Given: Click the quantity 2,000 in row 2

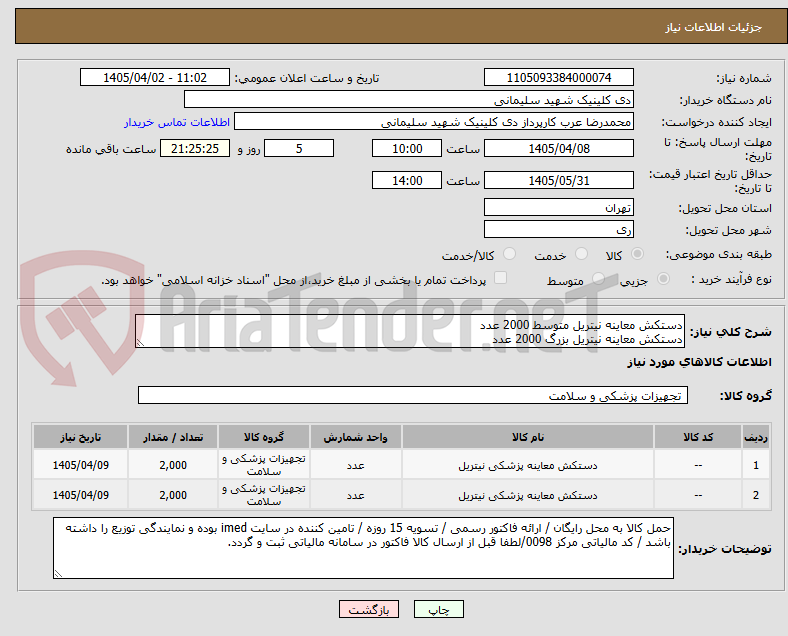Looking at the screenshot, I should click(x=173, y=495).
